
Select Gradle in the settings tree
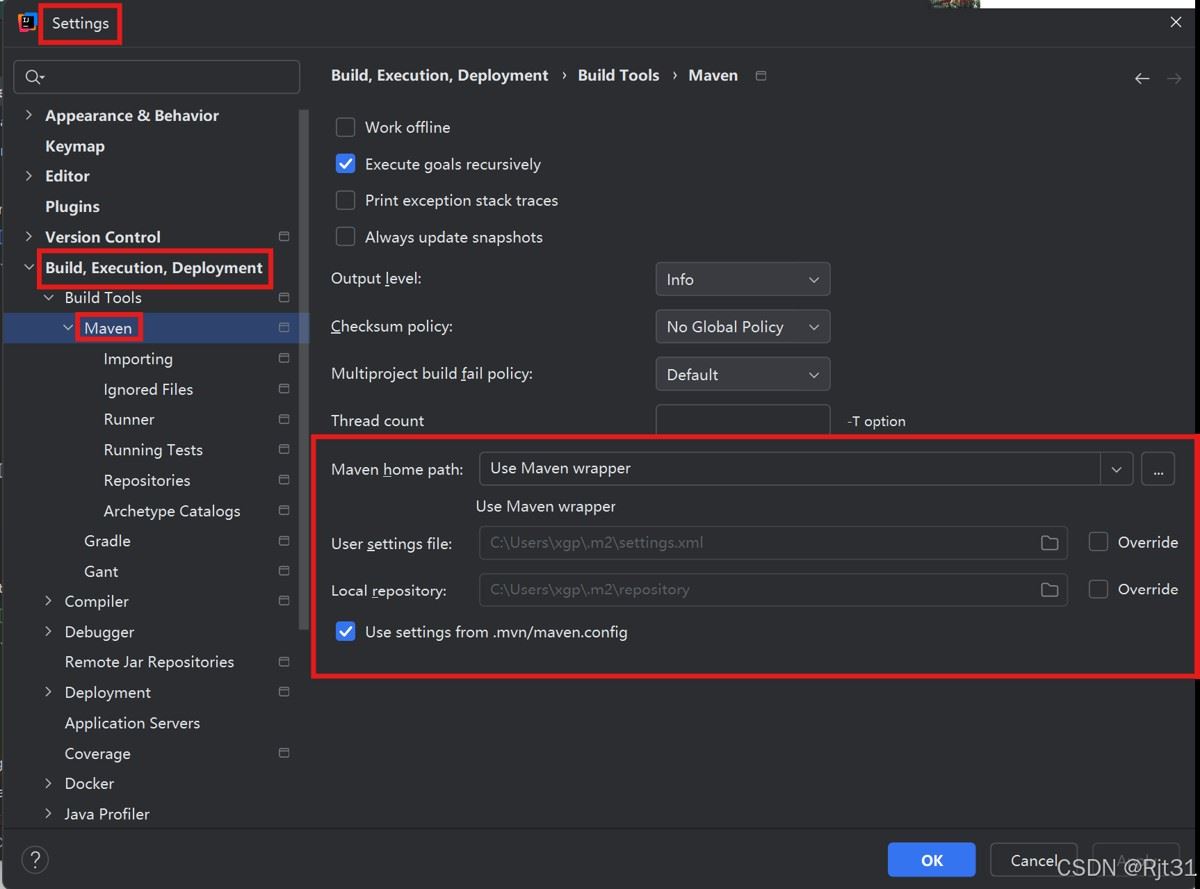107,541
